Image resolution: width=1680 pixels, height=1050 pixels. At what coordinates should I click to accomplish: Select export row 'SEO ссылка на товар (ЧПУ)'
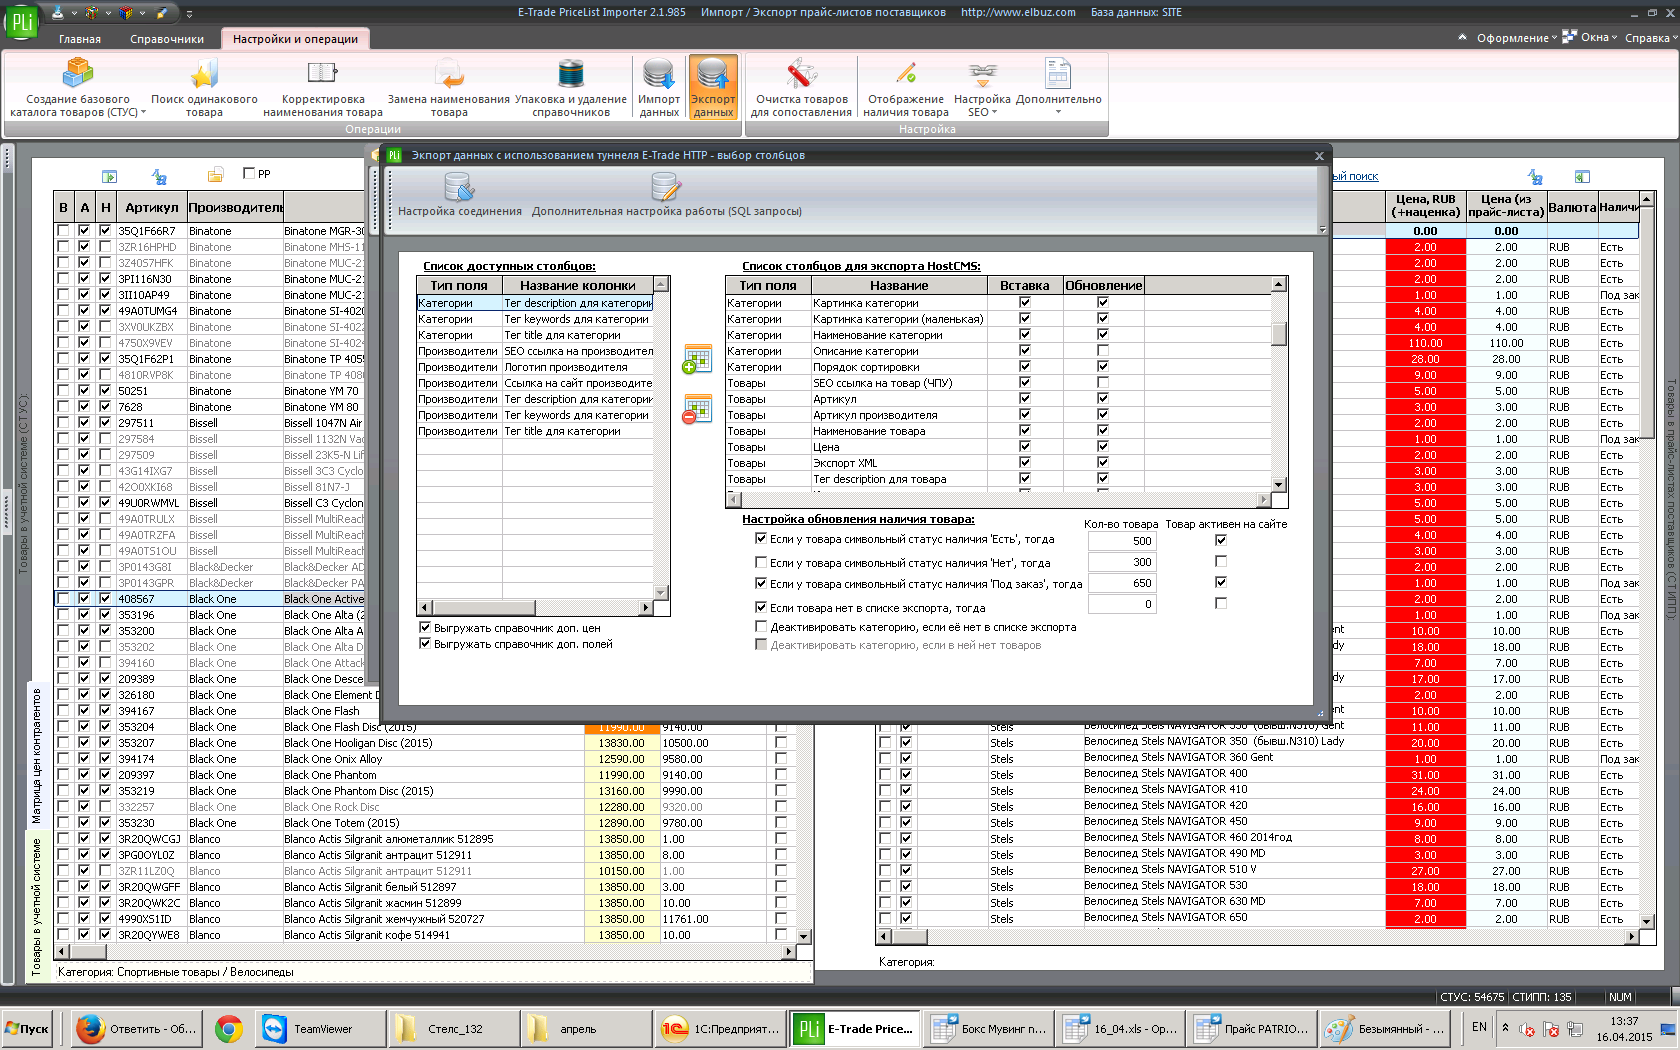tap(997, 383)
